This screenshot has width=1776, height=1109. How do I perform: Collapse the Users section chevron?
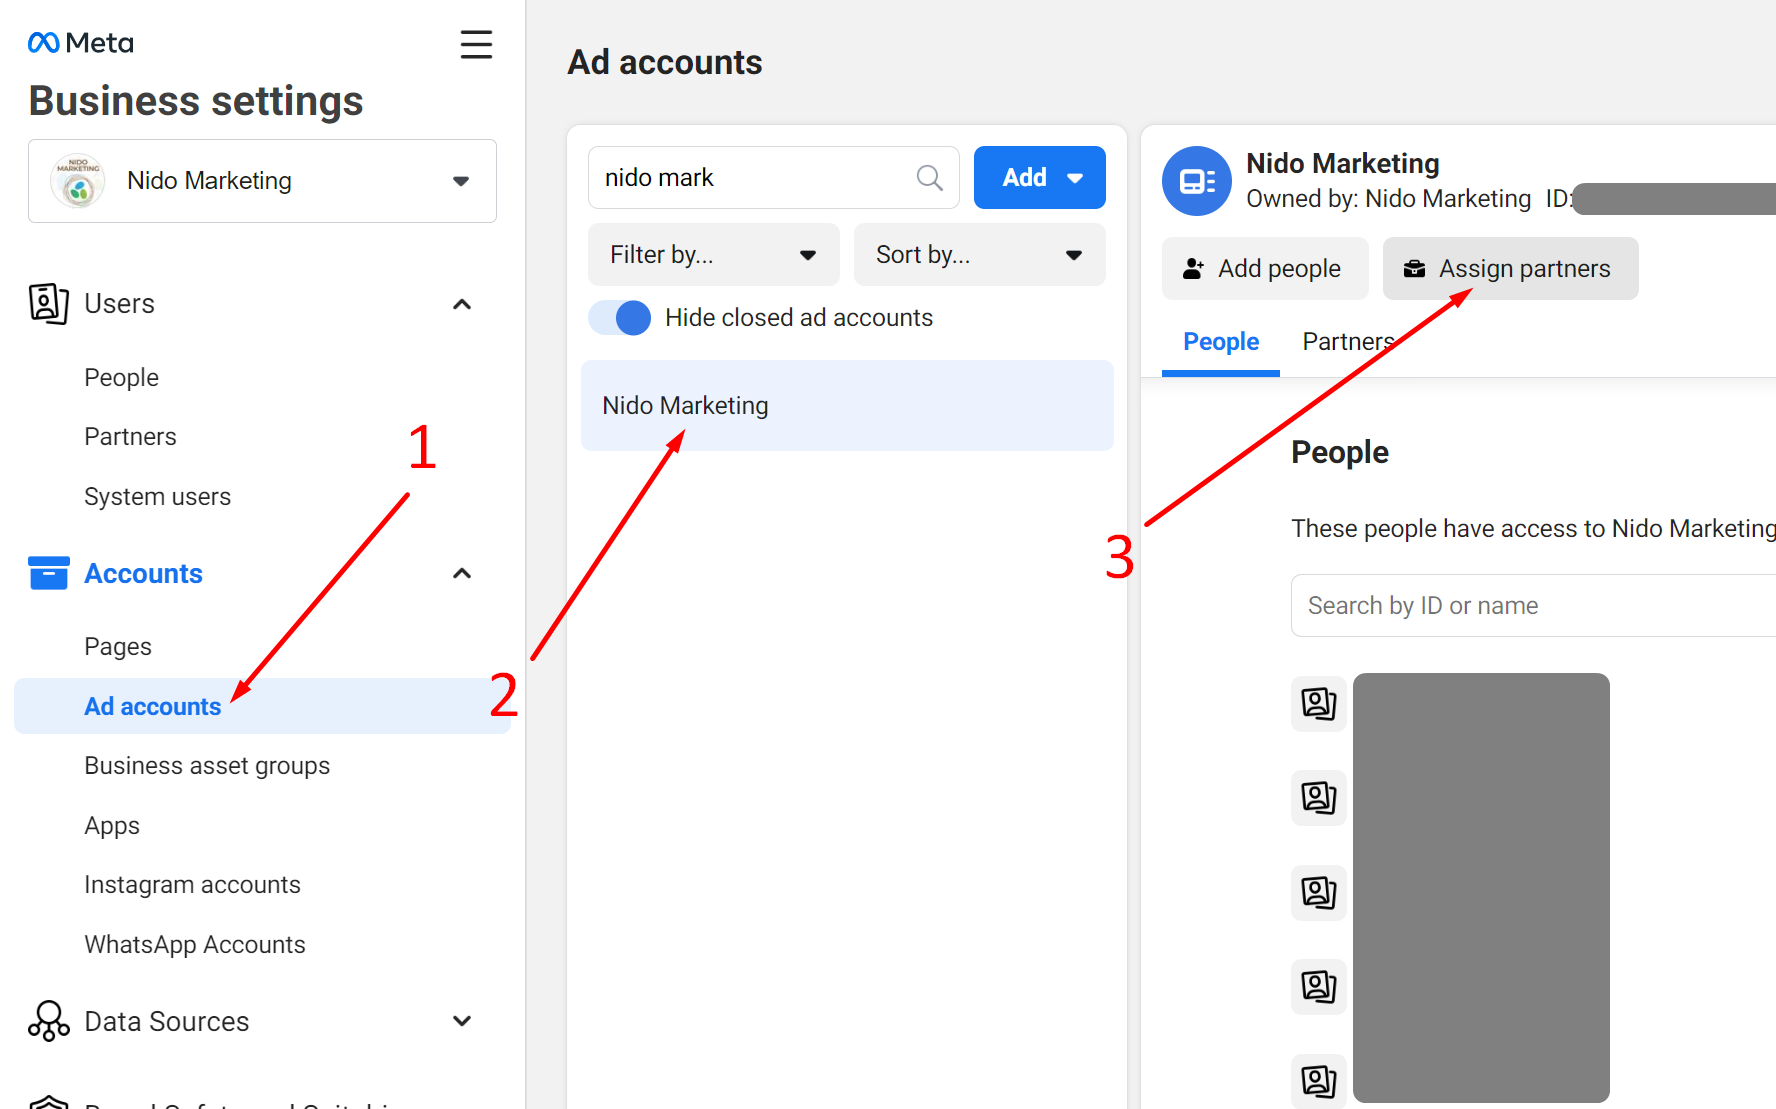point(462,304)
